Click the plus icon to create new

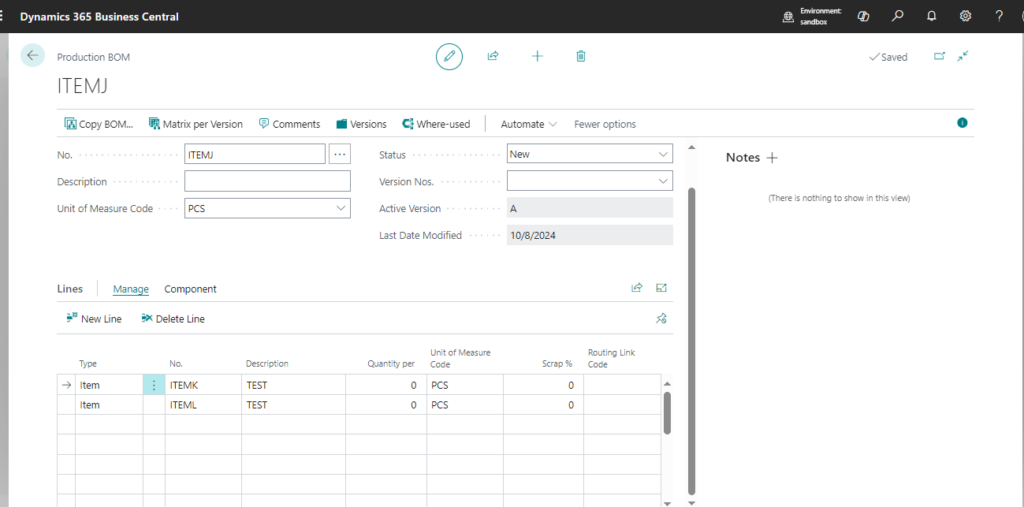537,56
